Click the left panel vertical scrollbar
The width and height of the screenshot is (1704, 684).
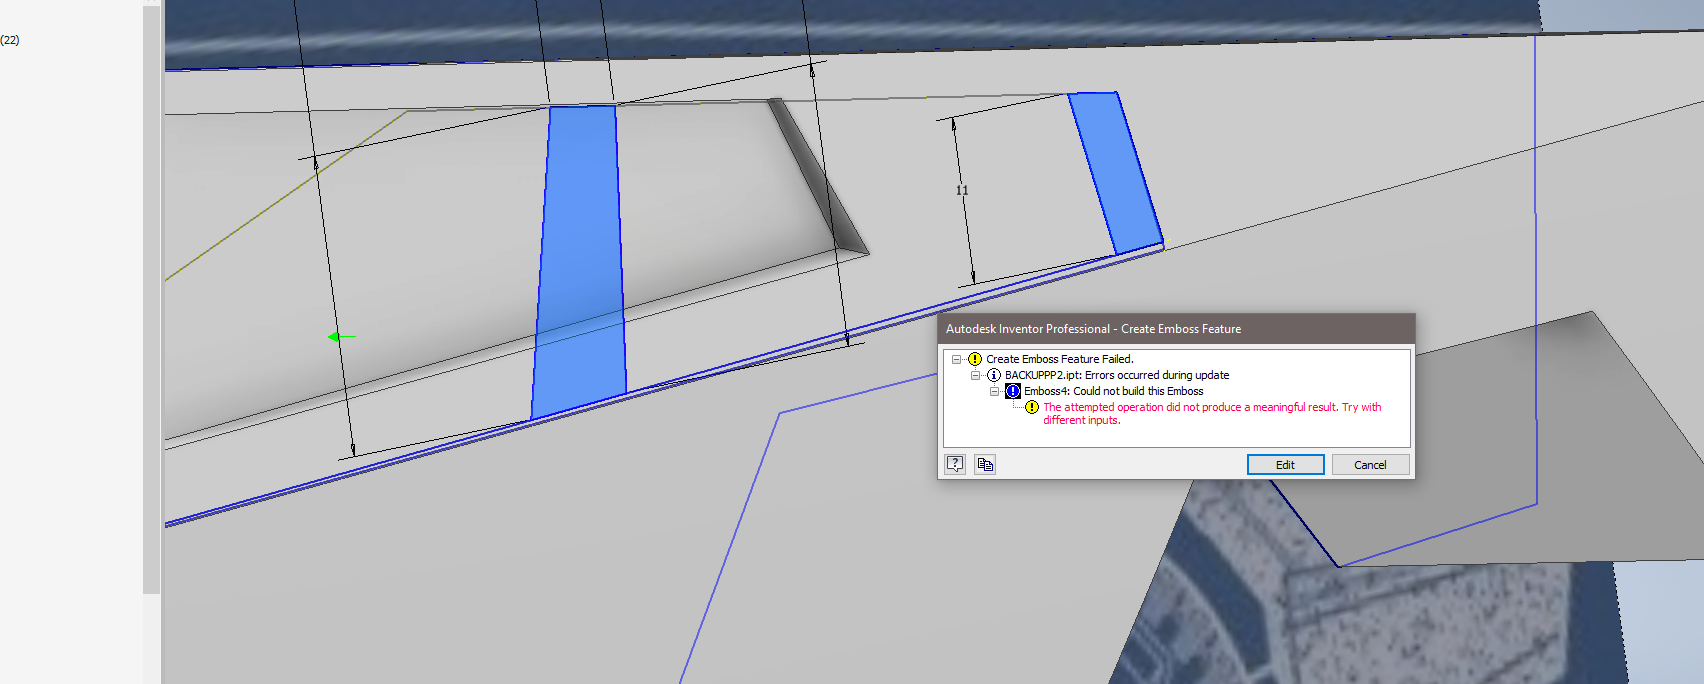click(151, 300)
